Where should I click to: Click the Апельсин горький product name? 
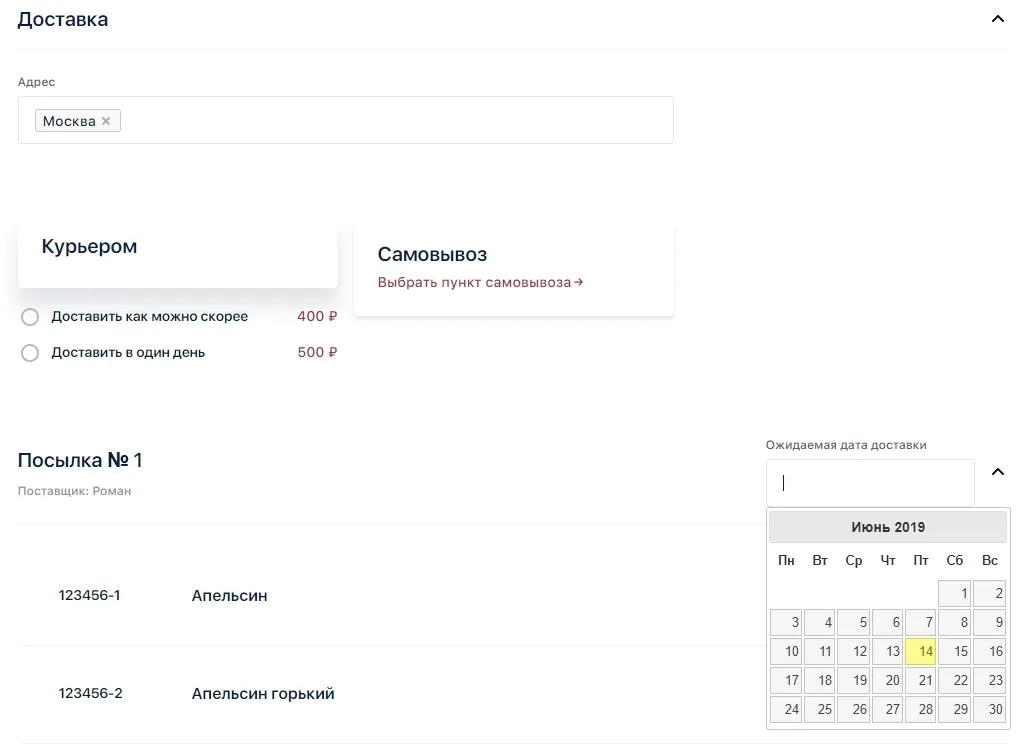coord(263,694)
